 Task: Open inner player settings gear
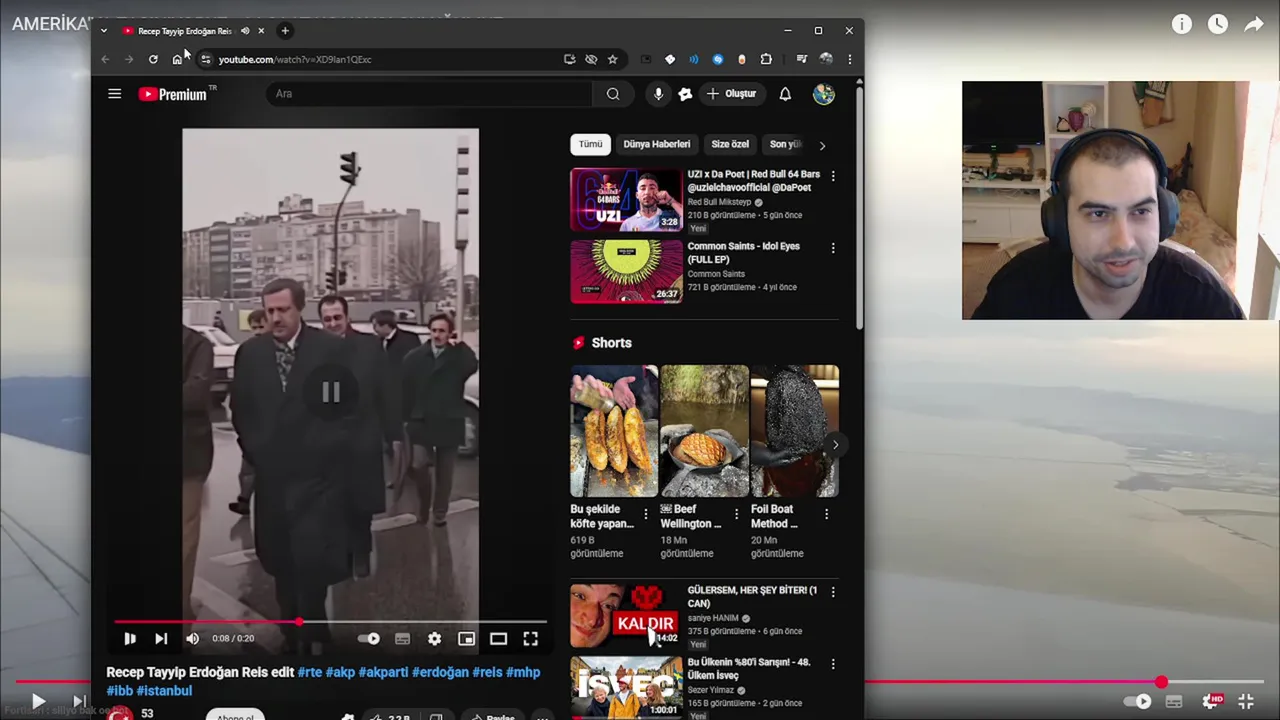[x=434, y=638]
